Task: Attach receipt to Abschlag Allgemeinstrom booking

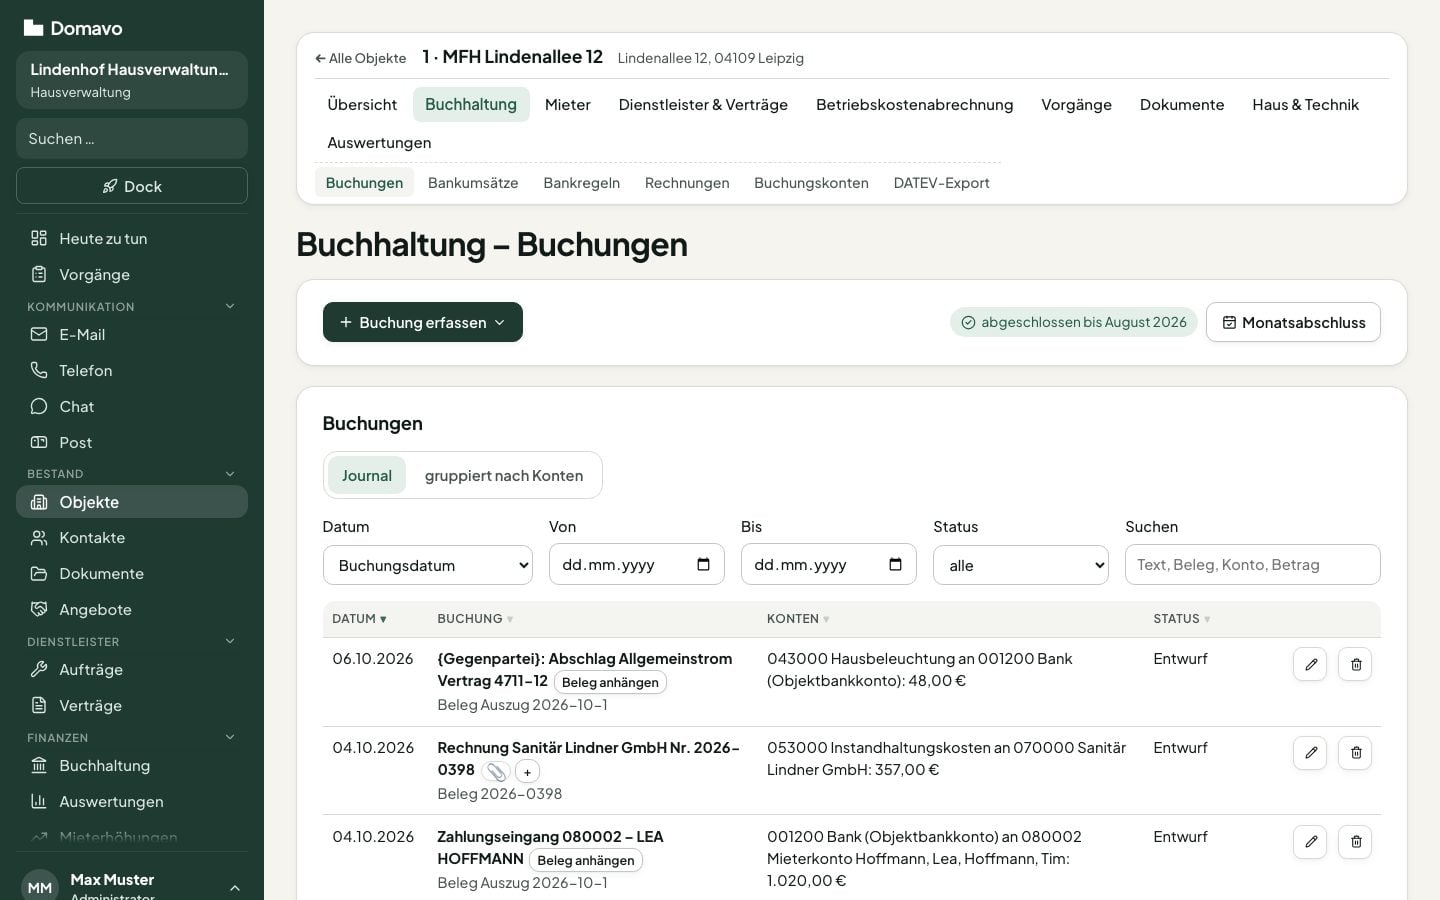Action: tap(610, 682)
